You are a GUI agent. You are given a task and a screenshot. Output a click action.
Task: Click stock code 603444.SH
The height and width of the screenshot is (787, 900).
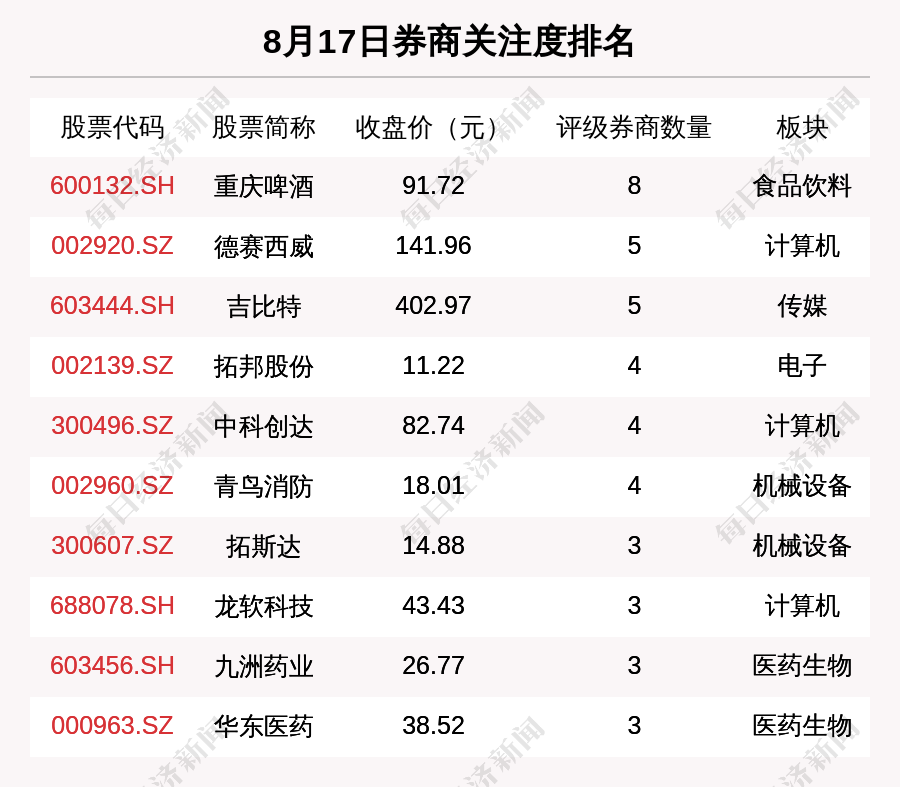tap(112, 305)
